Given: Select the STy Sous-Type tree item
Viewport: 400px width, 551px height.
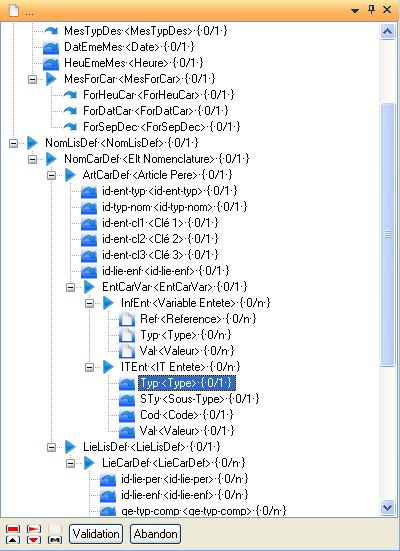Looking at the screenshot, I should pyautogui.click(x=199, y=399).
